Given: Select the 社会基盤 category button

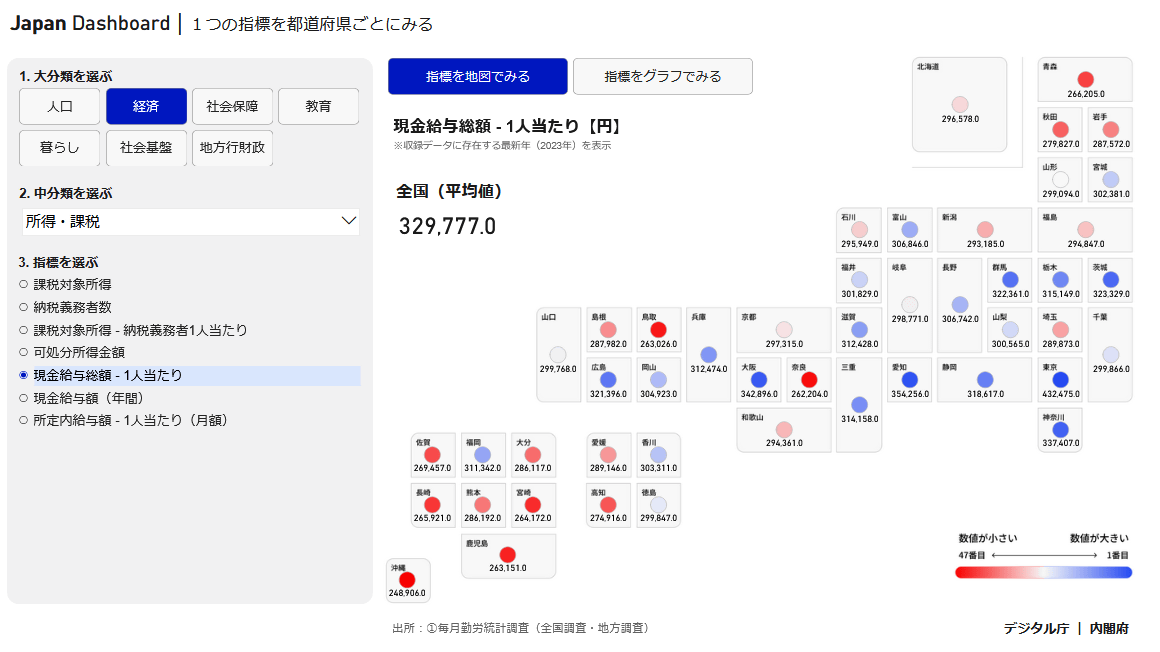Looking at the screenshot, I should point(146,148).
